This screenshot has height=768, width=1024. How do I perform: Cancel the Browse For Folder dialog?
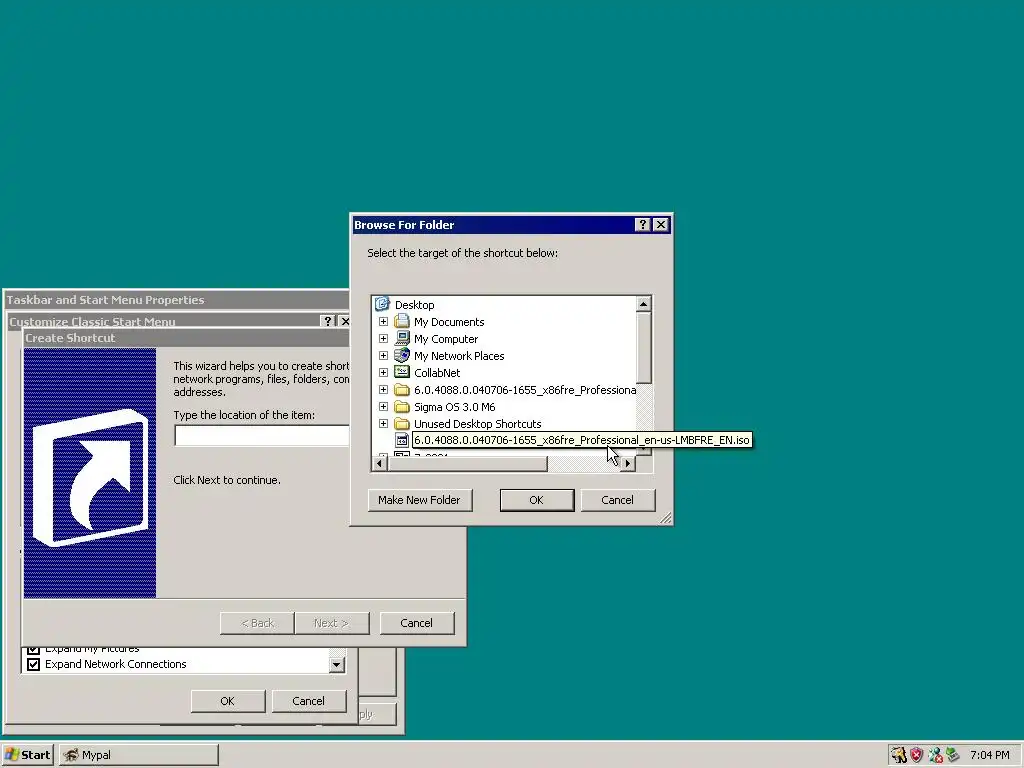(617, 500)
